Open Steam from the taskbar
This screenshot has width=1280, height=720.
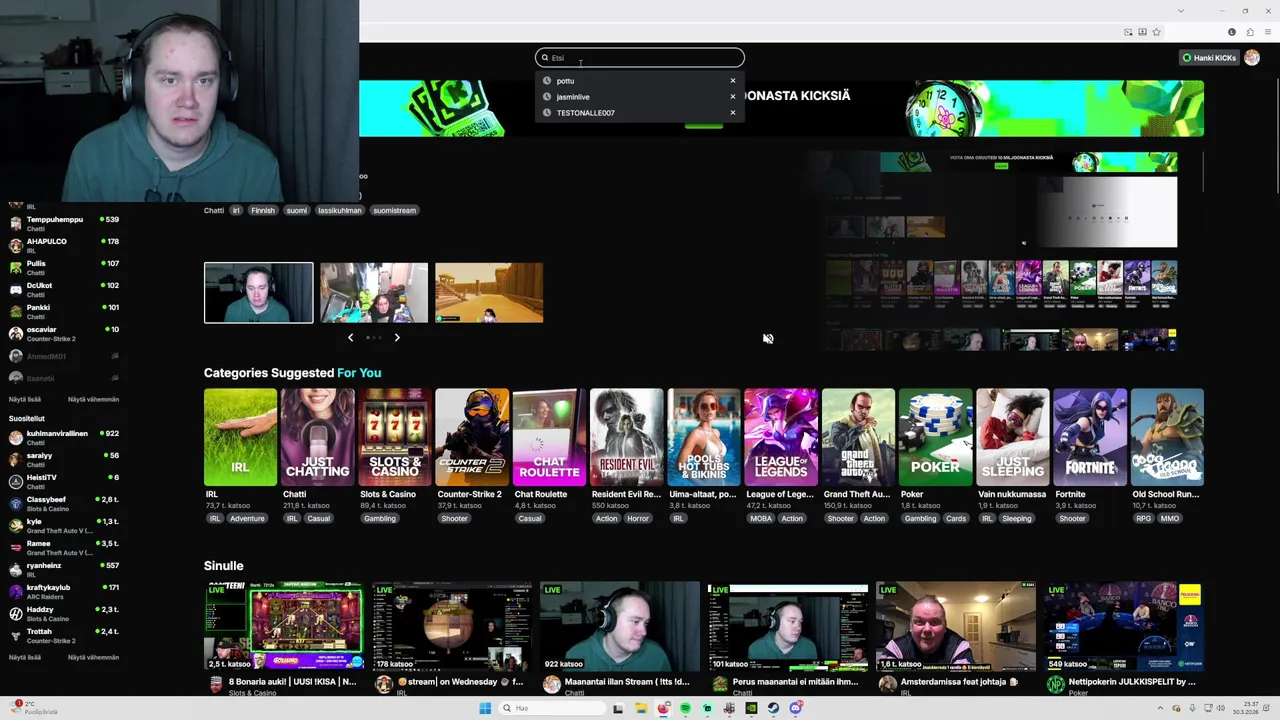pyautogui.click(x=773, y=708)
